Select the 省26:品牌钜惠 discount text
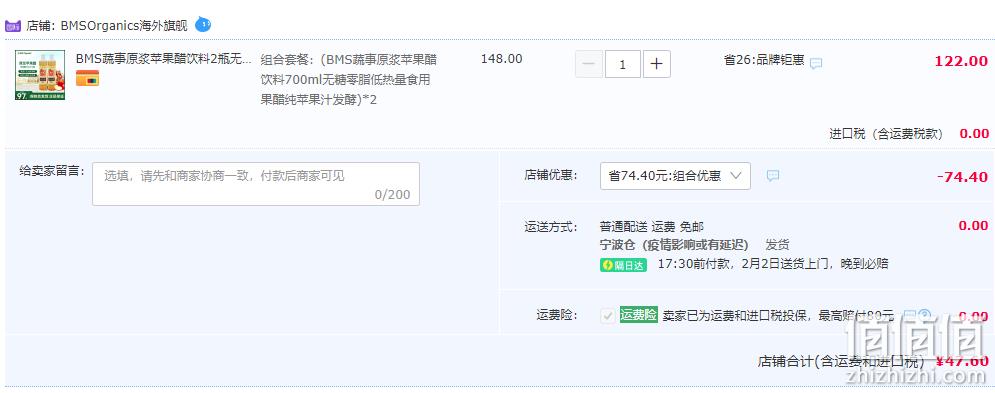995x393 pixels. point(764,60)
